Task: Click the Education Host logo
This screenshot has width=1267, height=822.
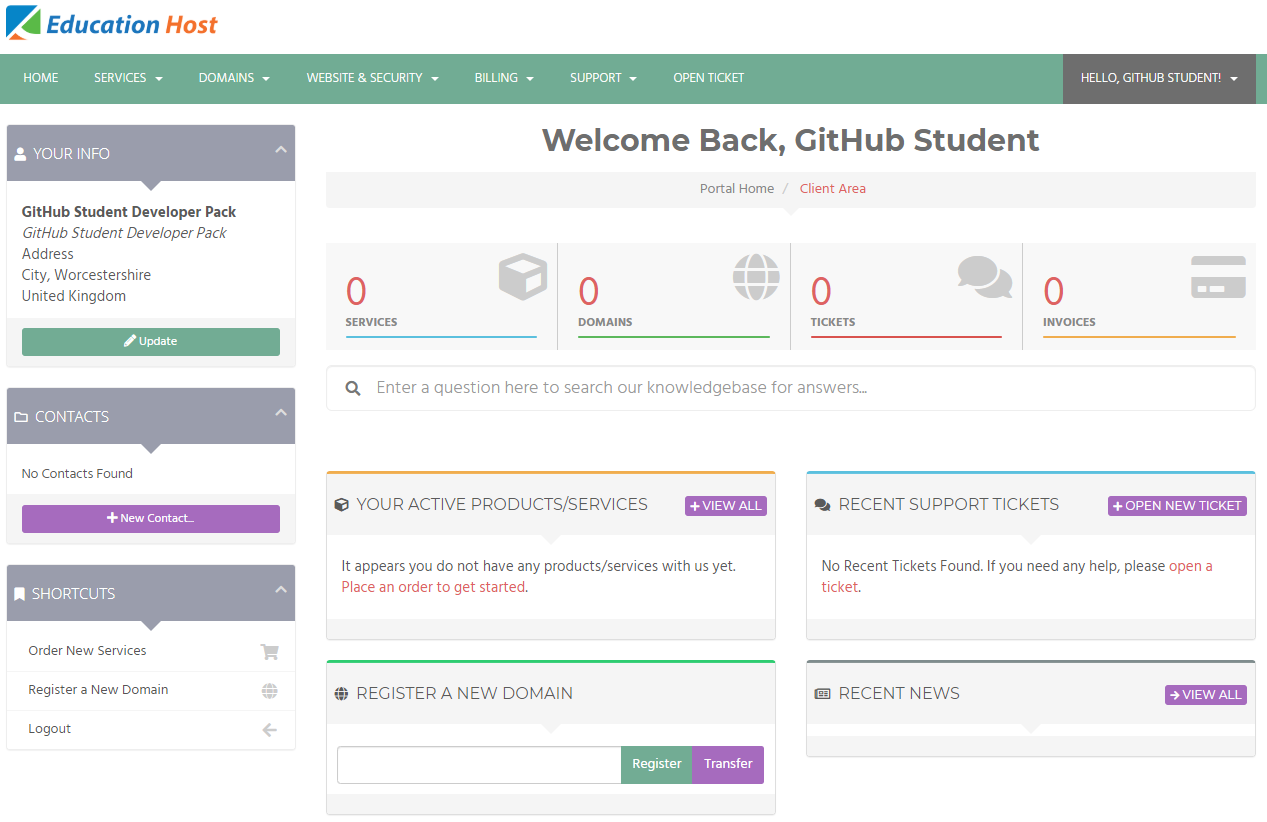Action: (x=112, y=24)
